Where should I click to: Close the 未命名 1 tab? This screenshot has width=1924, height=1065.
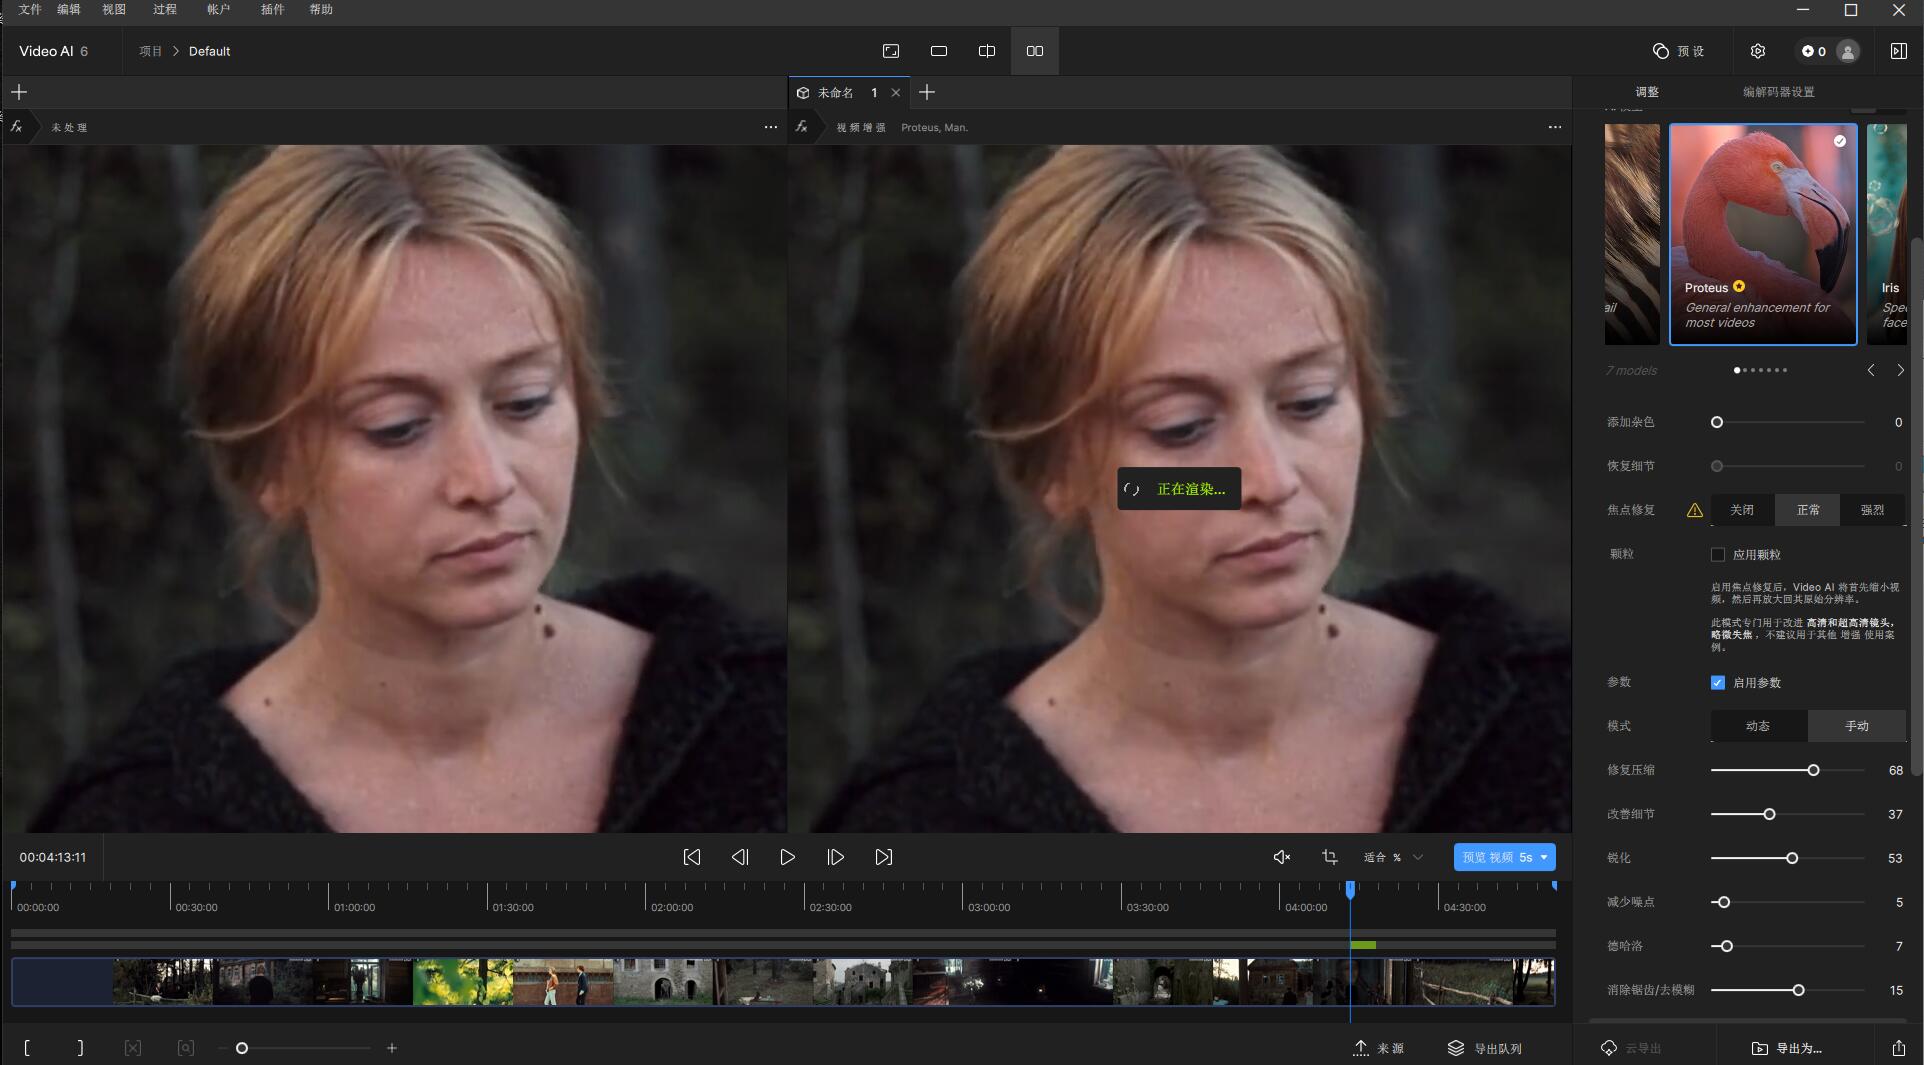tap(896, 92)
